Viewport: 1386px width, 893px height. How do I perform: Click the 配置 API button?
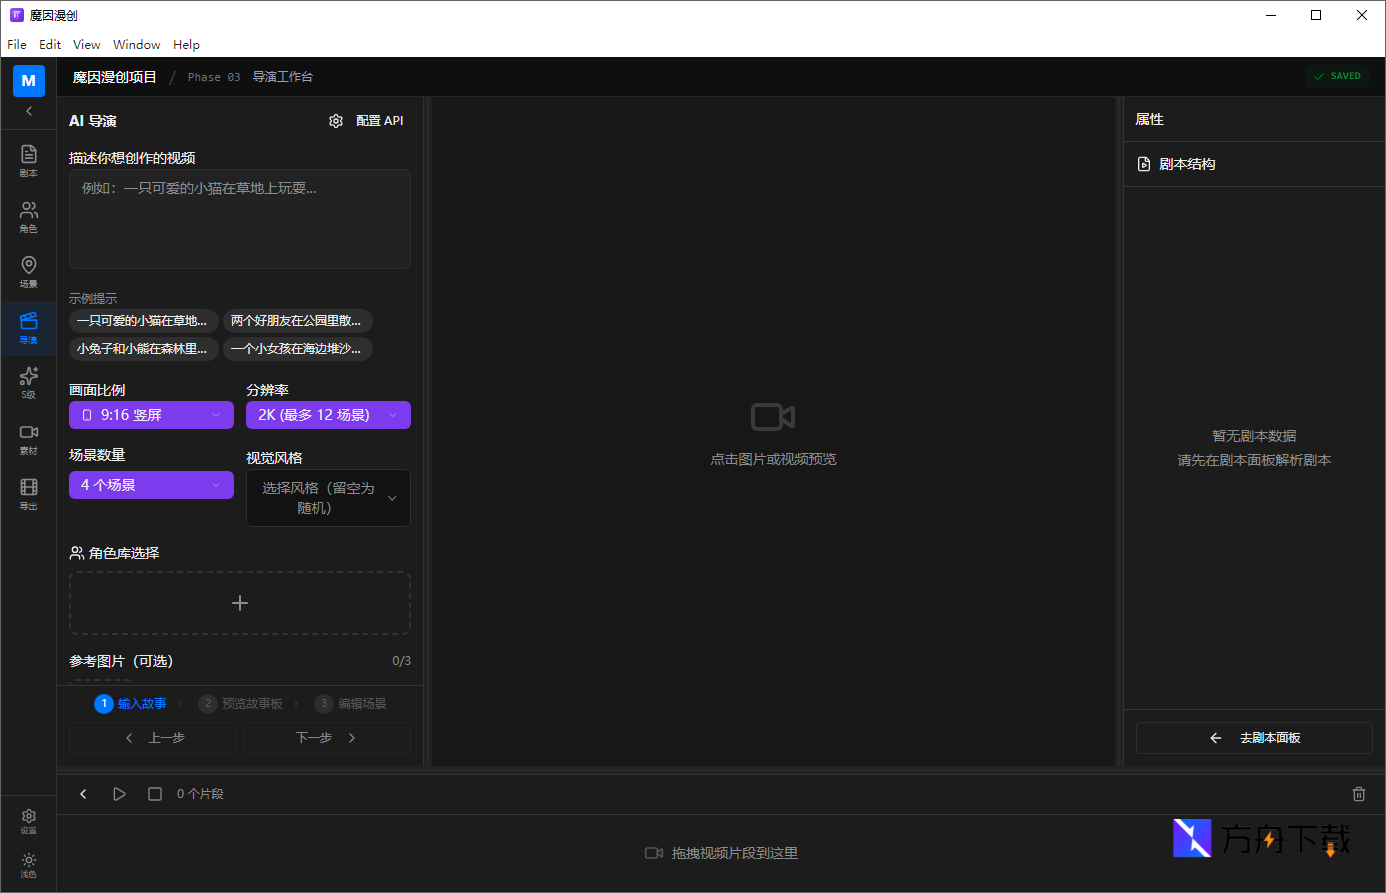[367, 121]
